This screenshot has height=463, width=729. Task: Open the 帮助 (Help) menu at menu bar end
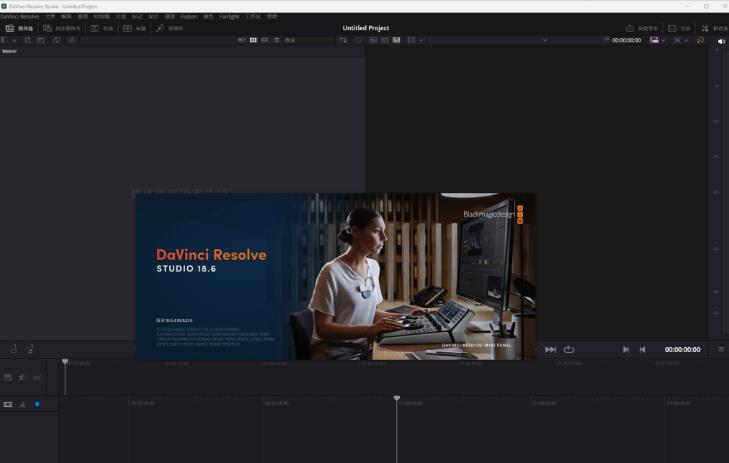pyautogui.click(x=272, y=16)
